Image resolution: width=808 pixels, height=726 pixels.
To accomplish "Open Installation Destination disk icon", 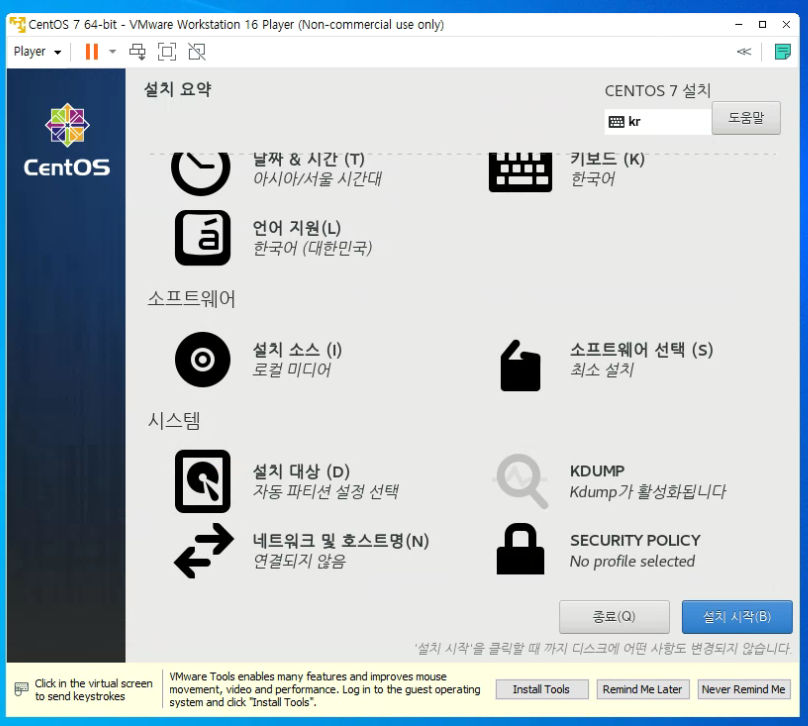I will (x=203, y=481).
